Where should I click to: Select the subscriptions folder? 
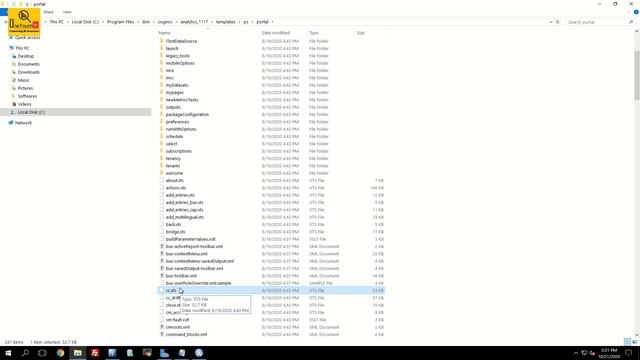click(179, 151)
